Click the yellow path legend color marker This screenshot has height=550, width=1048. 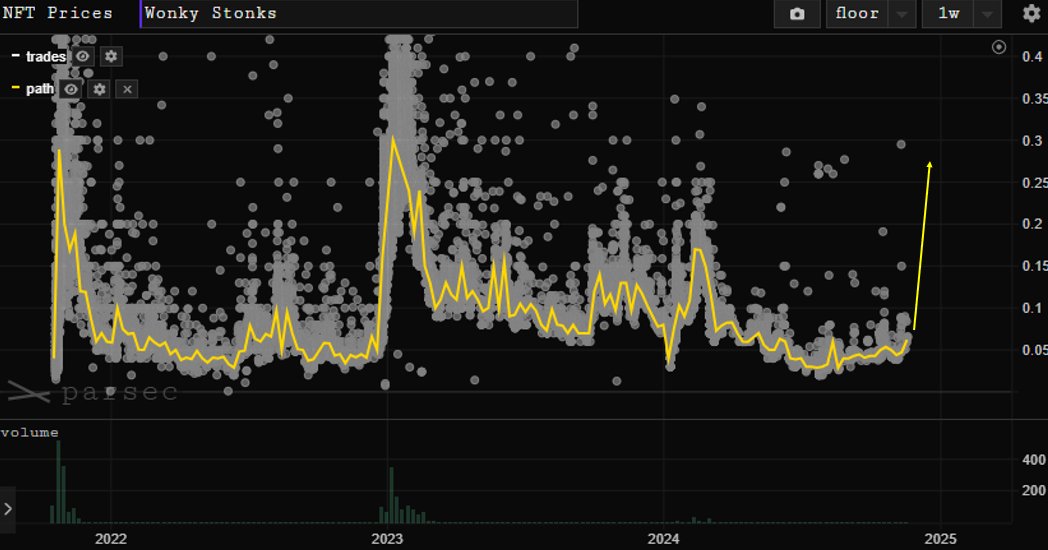tap(16, 88)
